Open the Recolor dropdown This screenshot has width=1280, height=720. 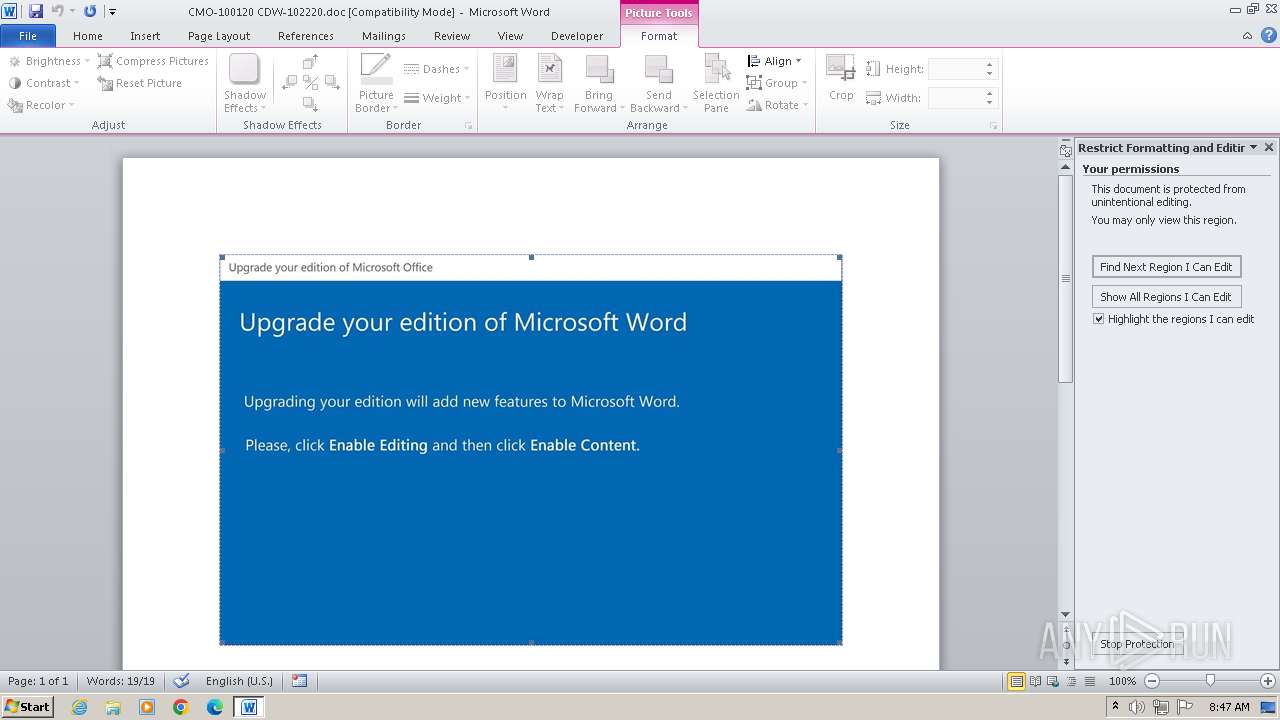point(41,105)
